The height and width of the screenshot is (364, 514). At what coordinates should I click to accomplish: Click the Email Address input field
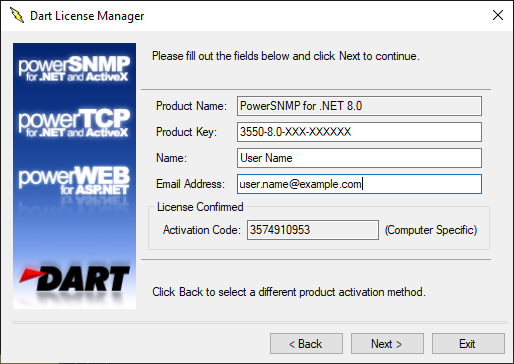point(359,184)
